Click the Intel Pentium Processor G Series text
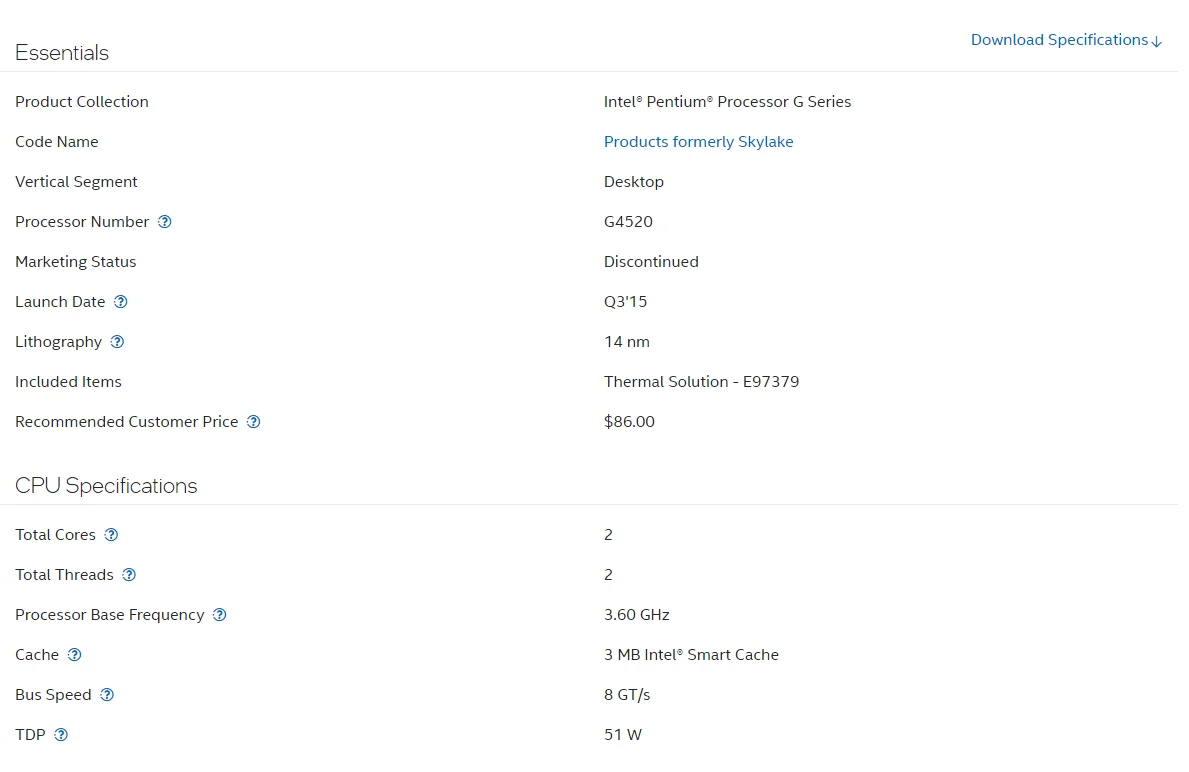This screenshot has width=1189, height=772. pyautogui.click(x=727, y=102)
